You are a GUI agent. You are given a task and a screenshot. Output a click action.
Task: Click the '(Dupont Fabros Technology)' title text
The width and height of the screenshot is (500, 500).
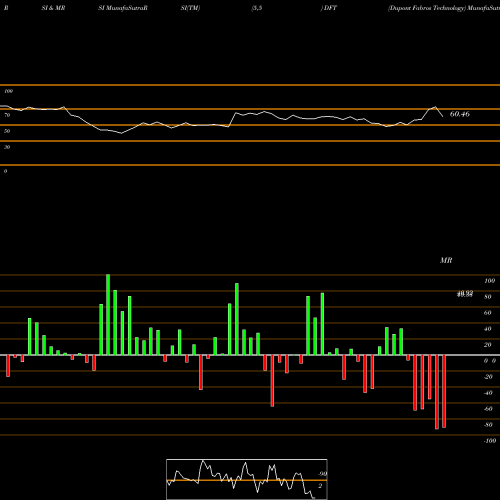pyautogui.click(x=427, y=8)
